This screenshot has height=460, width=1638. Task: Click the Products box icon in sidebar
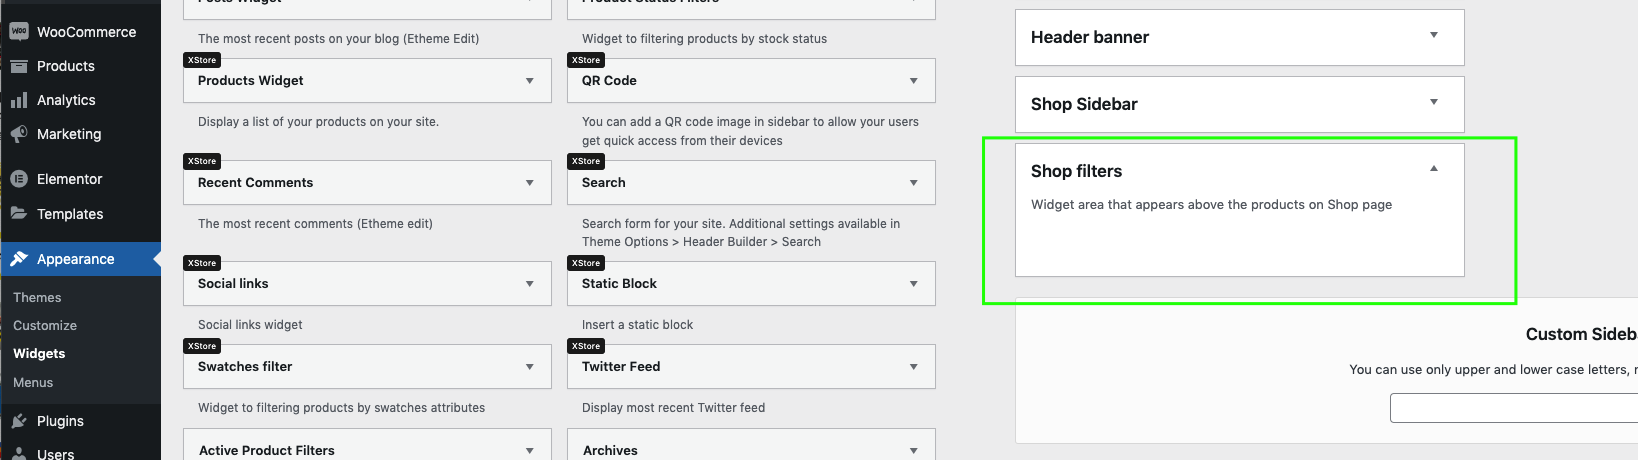19,66
